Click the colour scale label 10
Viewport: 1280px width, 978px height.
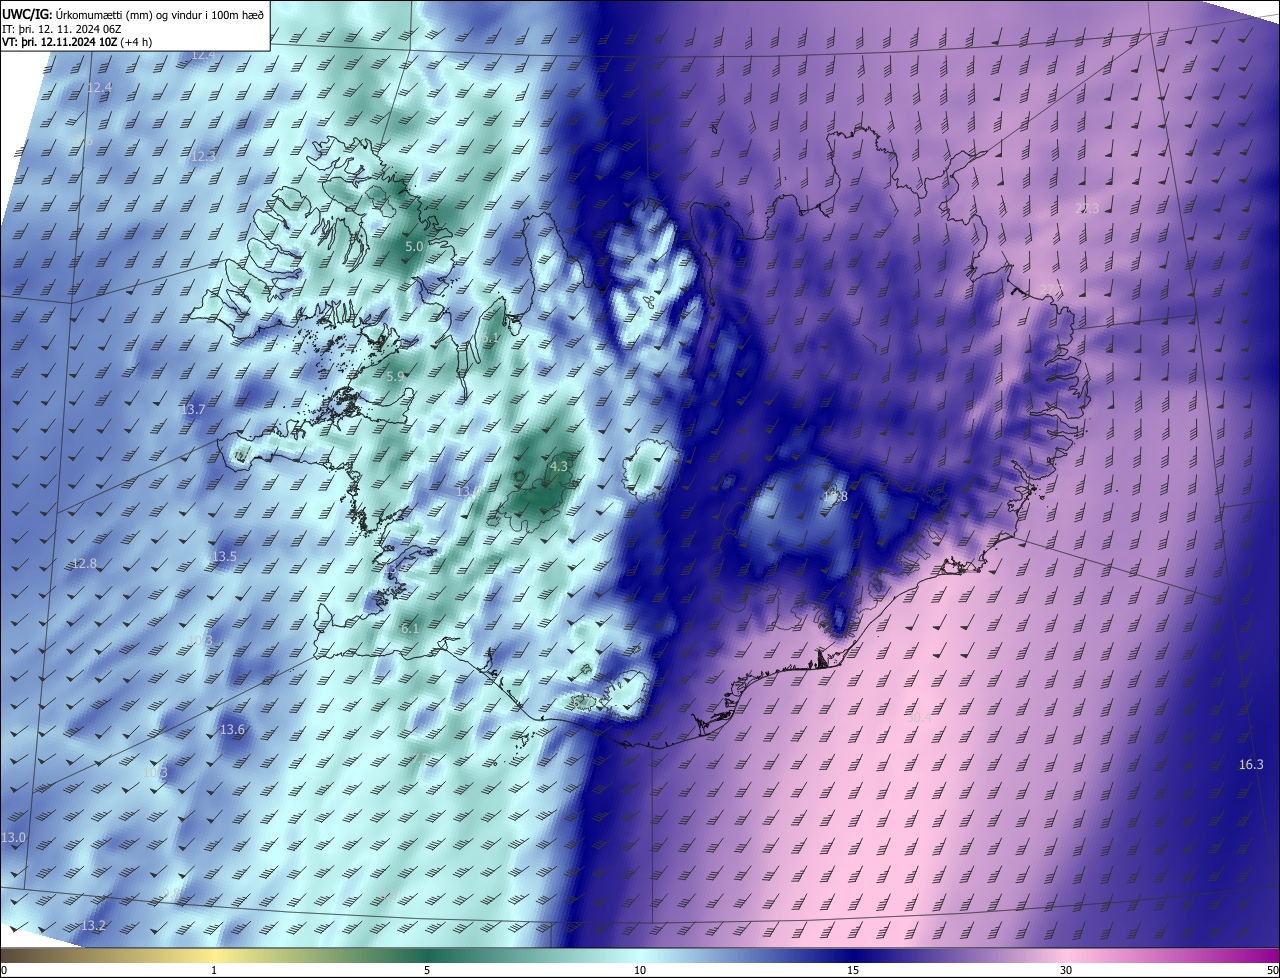click(640, 970)
